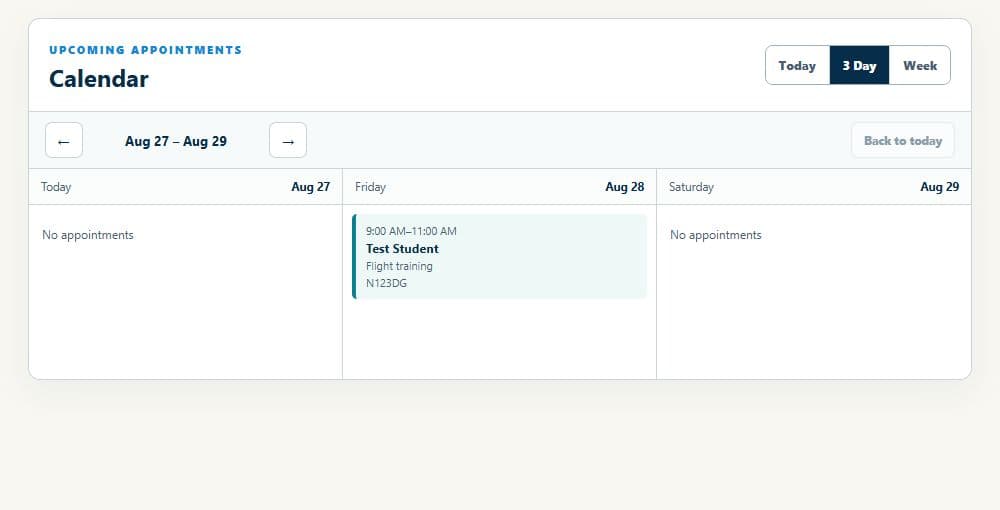Click the Flight training label
Viewport: 1000px width, 510px height.
[x=399, y=266]
